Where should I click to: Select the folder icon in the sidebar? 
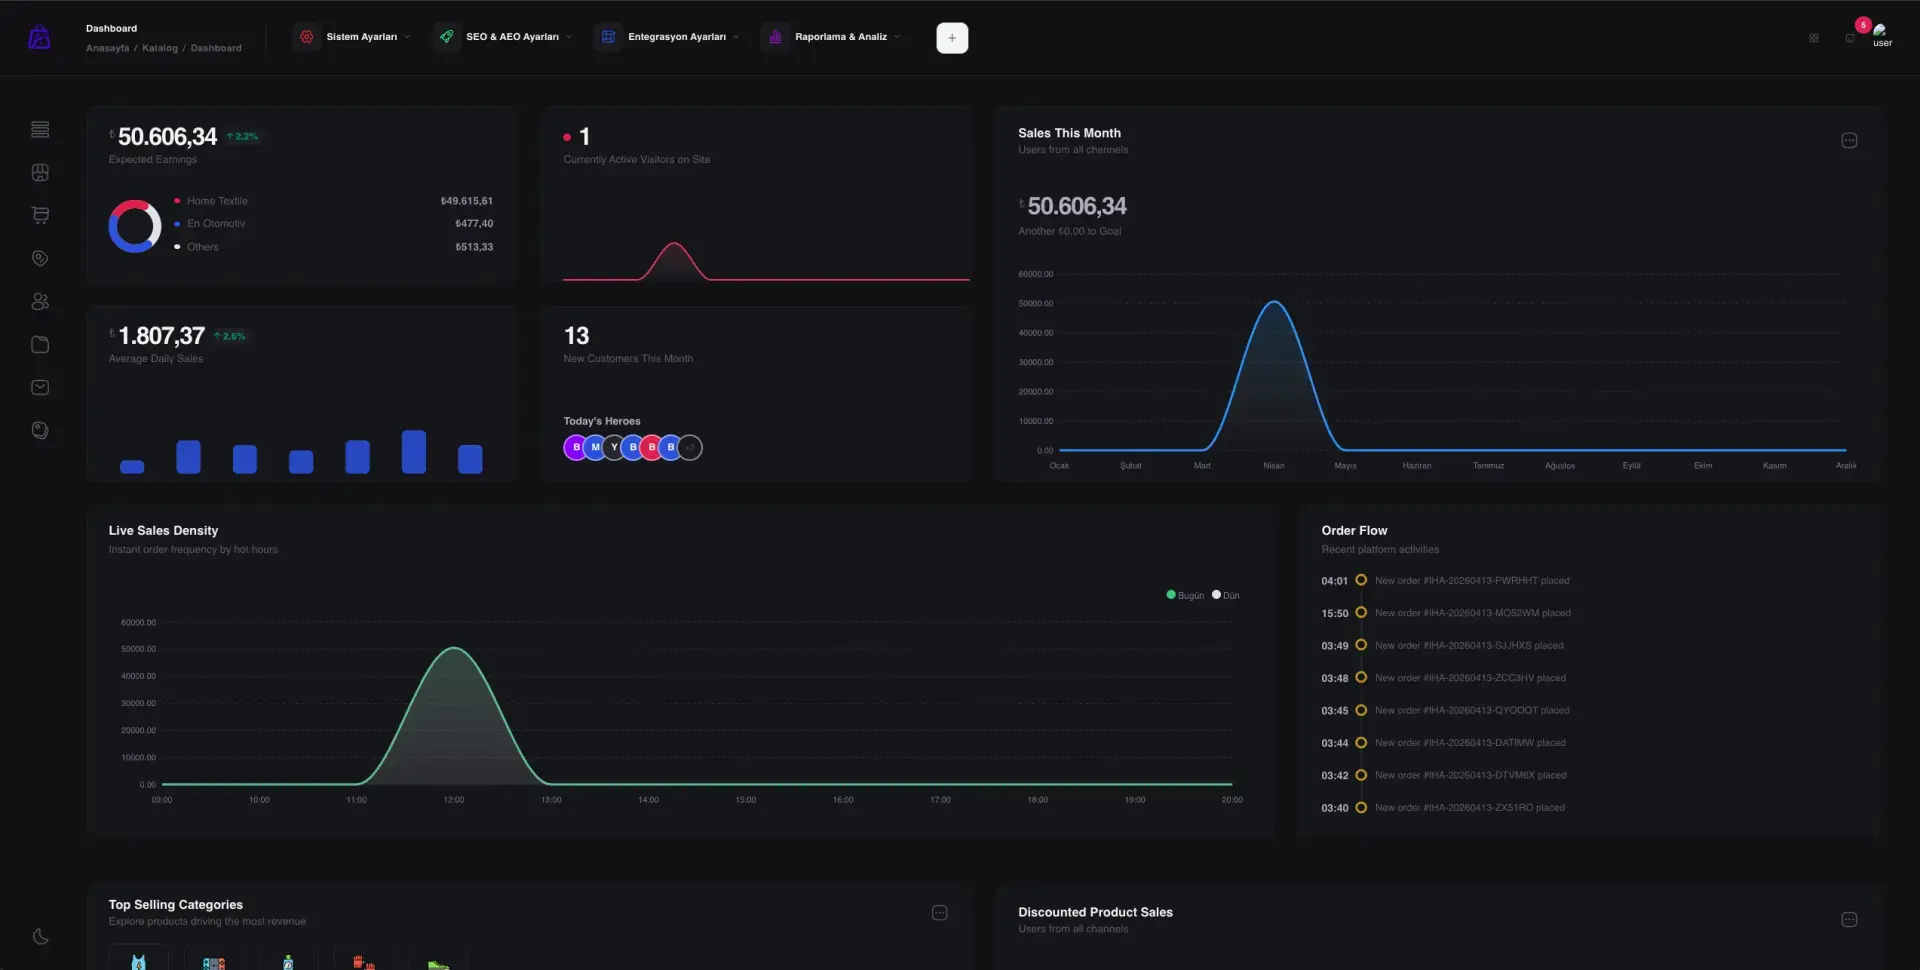pos(40,344)
